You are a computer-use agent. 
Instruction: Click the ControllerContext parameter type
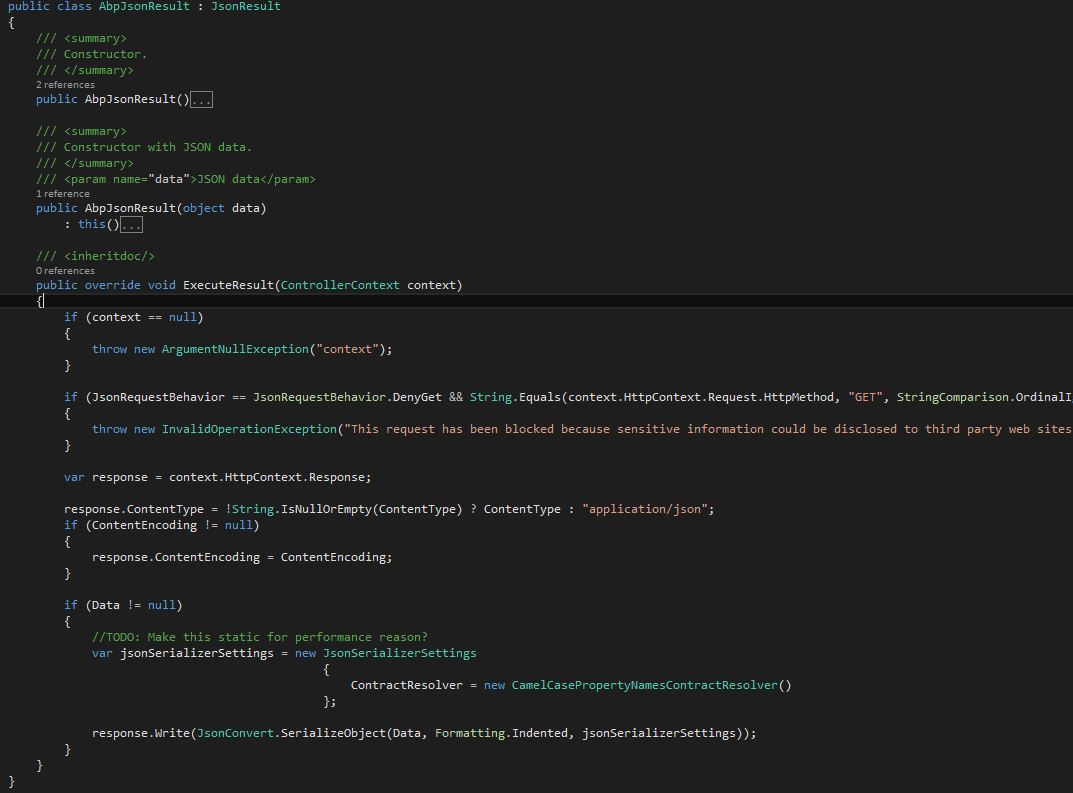click(340, 285)
